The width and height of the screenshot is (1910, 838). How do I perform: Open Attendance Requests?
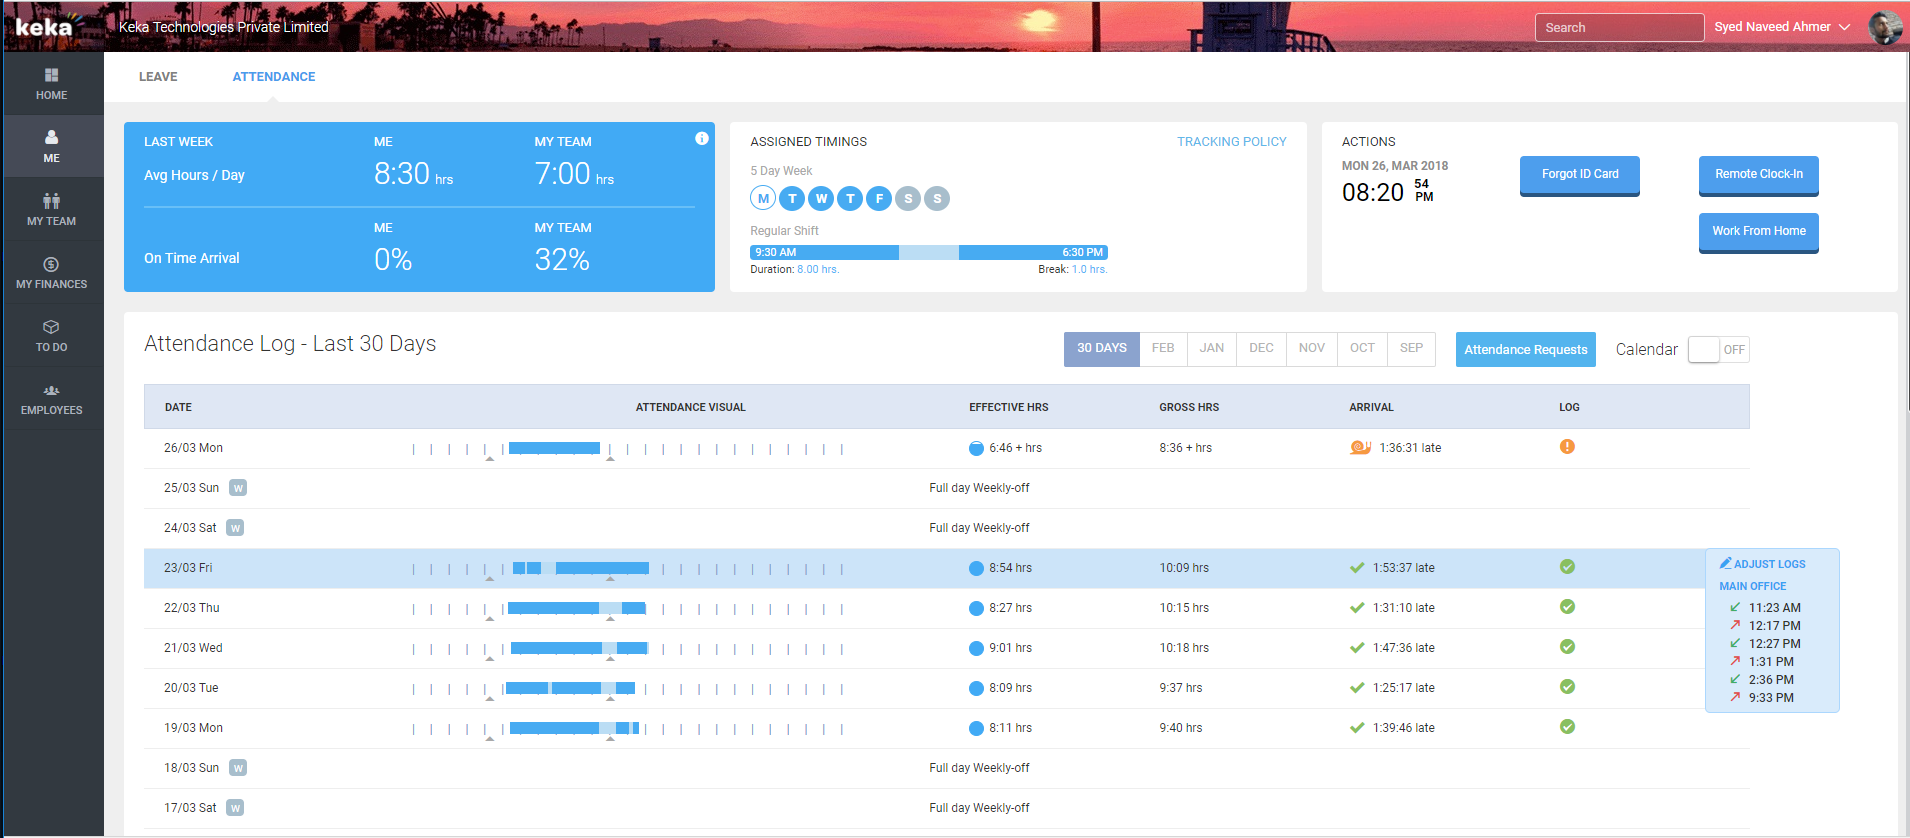point(1525,350)
